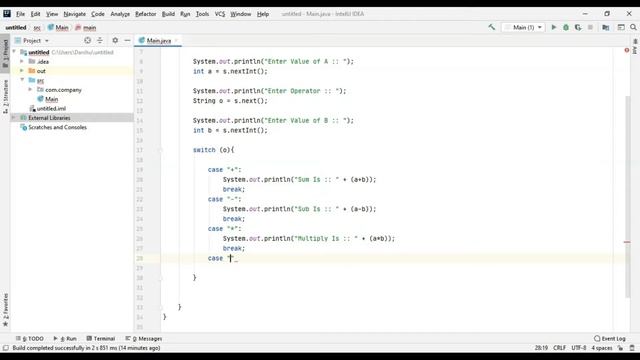Close the Main.java editor tab
The height and width of the screenshot is (360, 640).
(x=176, y=40)
